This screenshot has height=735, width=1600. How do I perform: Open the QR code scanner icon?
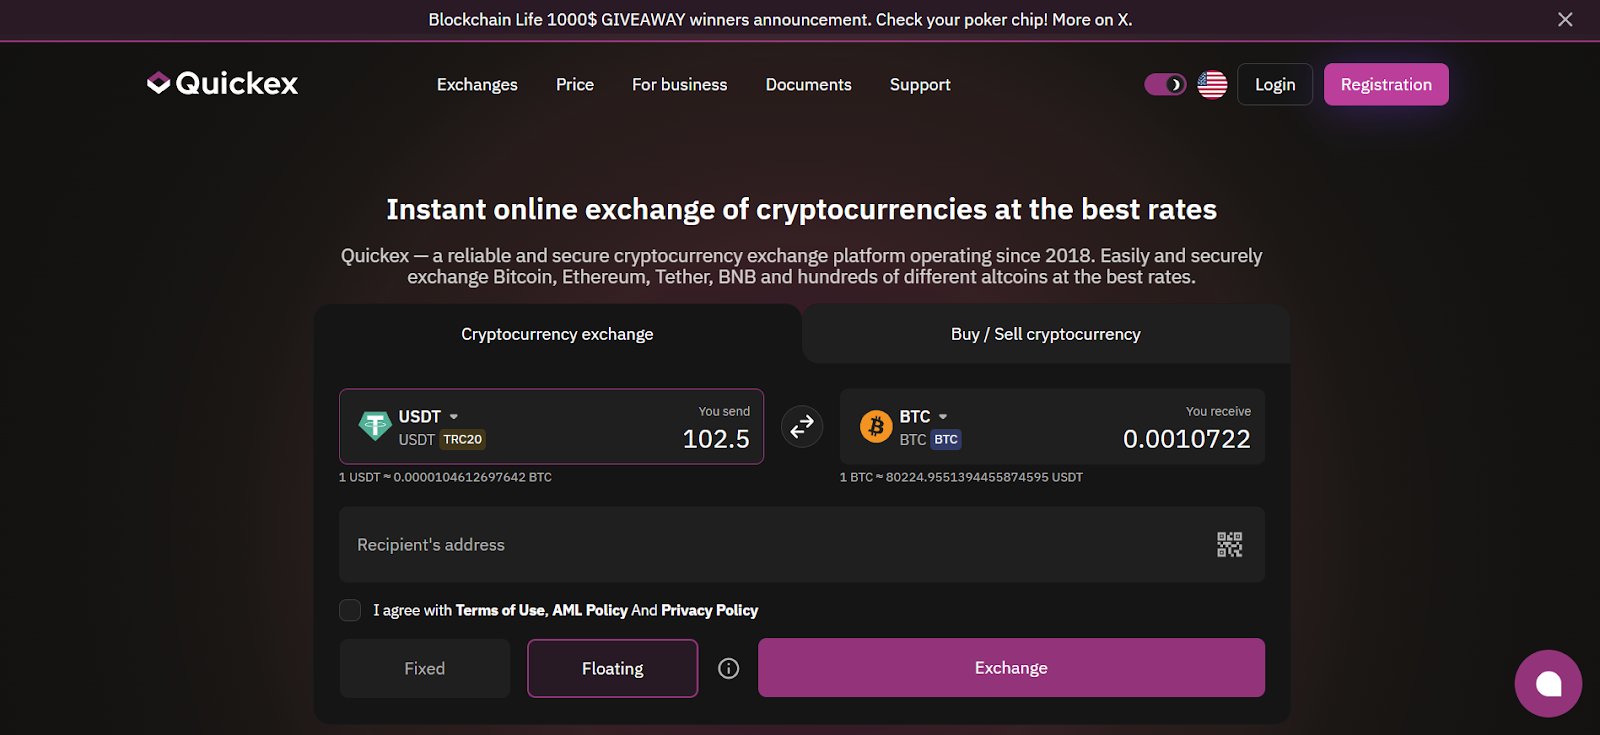click(x=1229, y=545)
